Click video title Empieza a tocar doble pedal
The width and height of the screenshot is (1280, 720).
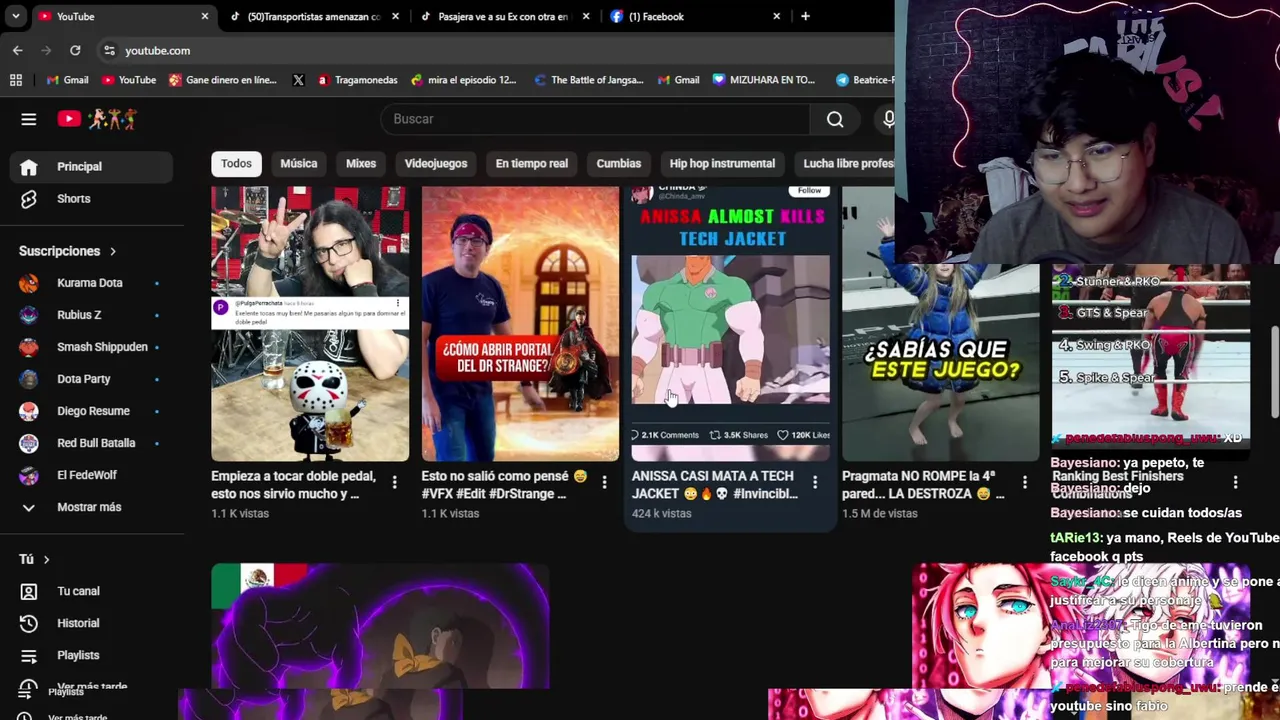294,485
